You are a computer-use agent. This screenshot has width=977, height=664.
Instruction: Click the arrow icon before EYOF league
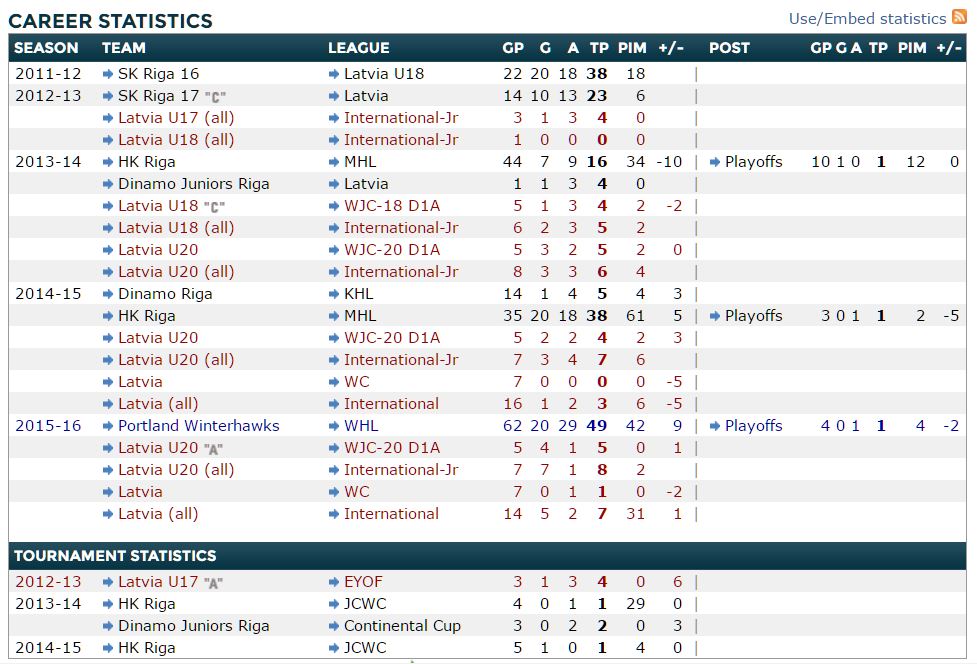(x=334, y=582)
